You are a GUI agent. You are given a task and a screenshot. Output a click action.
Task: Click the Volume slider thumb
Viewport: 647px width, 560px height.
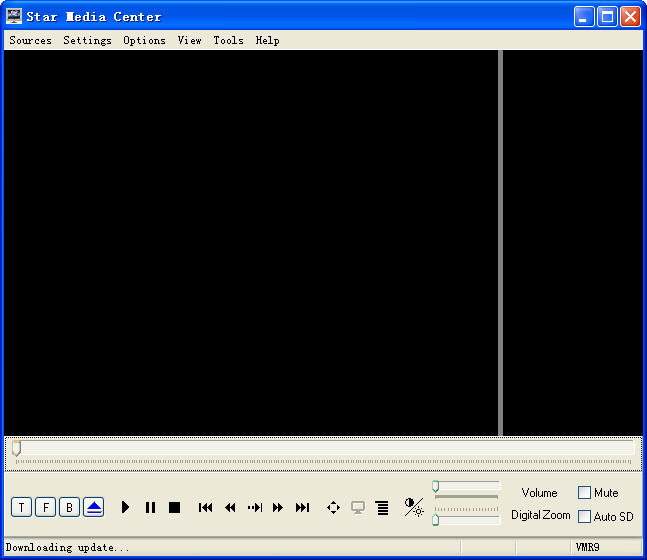[435, 486]
